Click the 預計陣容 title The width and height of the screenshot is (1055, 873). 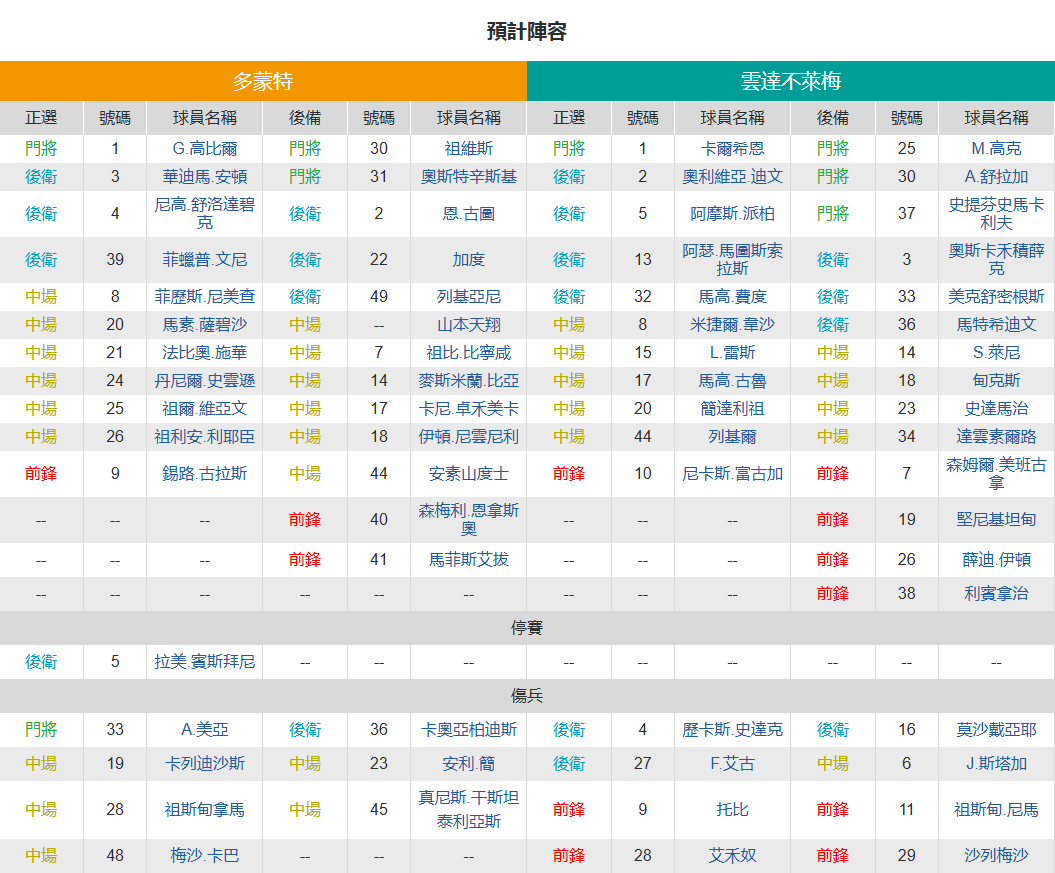pos(527,32)
